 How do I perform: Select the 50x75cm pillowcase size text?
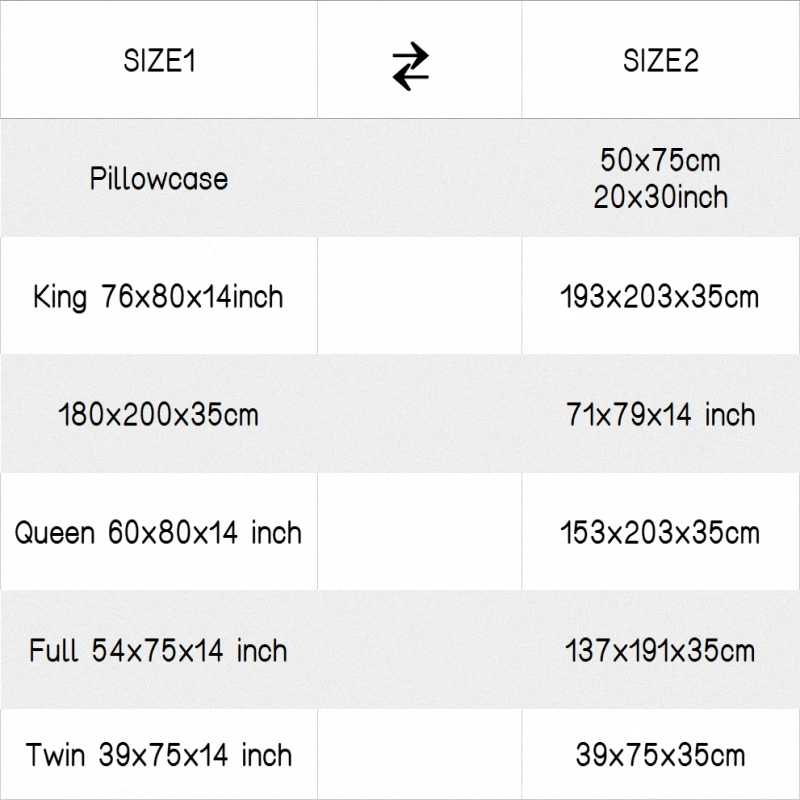660,160
